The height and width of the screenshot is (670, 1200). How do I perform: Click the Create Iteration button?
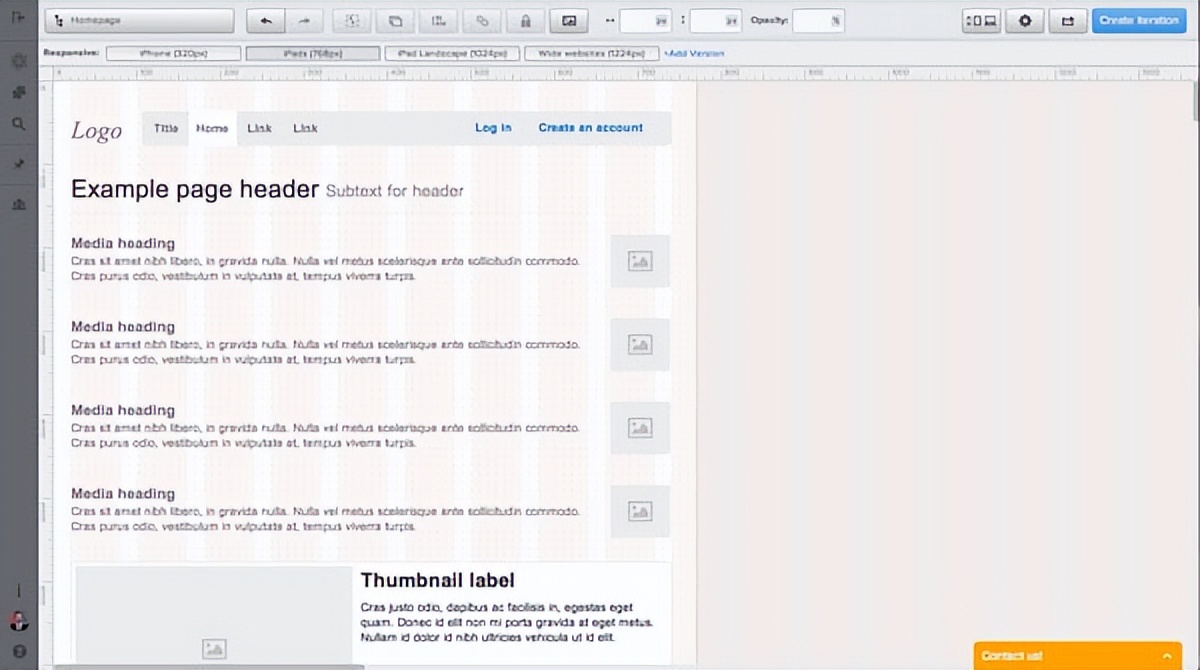coord(1138,20)
